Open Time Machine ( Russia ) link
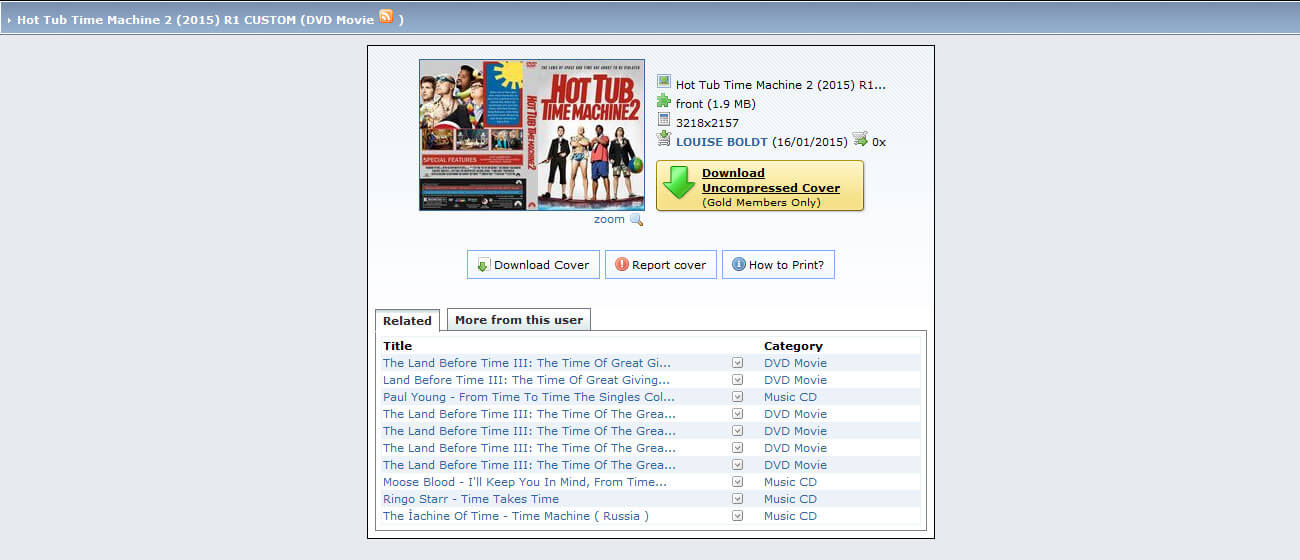The image size is (1300, 560). tap(516, 516)
